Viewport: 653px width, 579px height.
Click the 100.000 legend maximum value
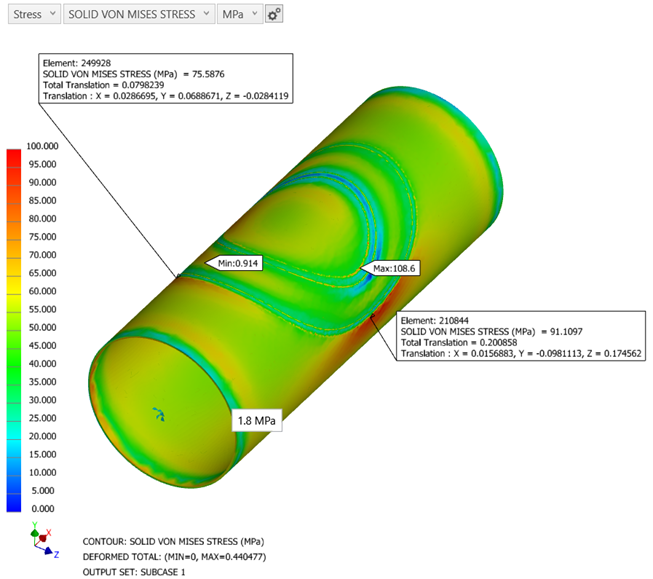point(45,146)
